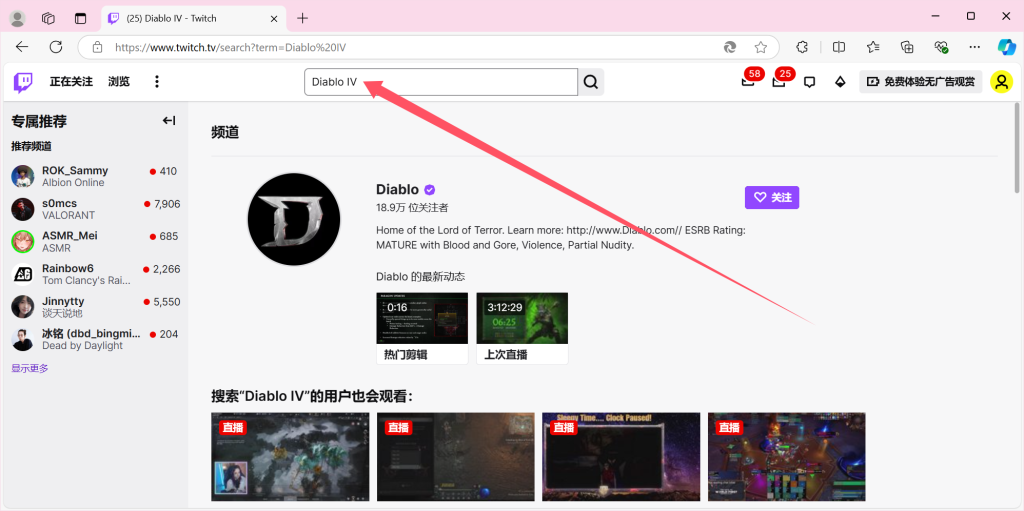Click the magnifier search button
The image size is (1024, 511).
pyautogui.click(x=591, y=82)
